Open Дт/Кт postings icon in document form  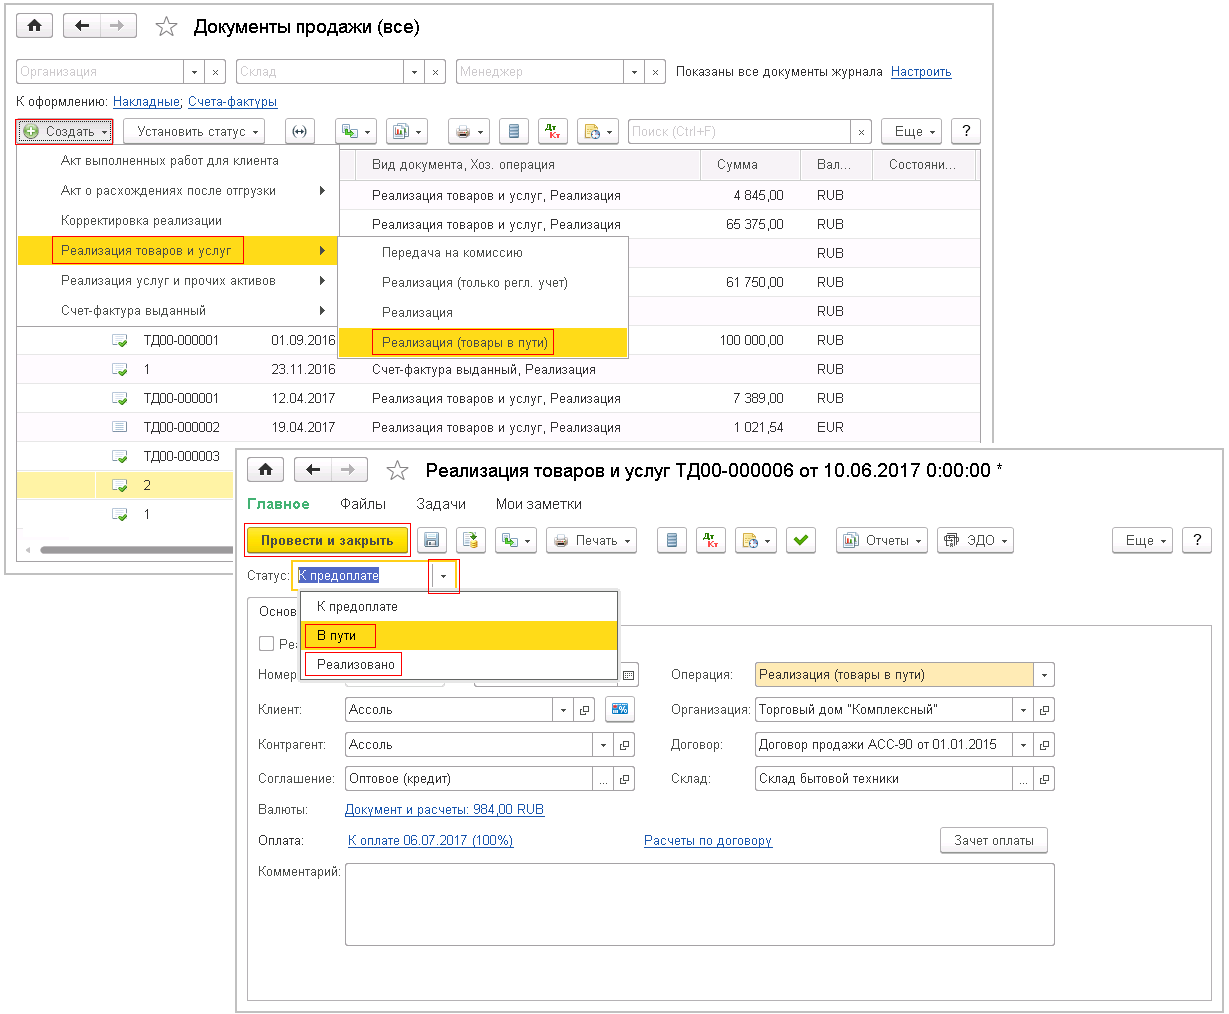pyautogui.click(x=710, y=541)
